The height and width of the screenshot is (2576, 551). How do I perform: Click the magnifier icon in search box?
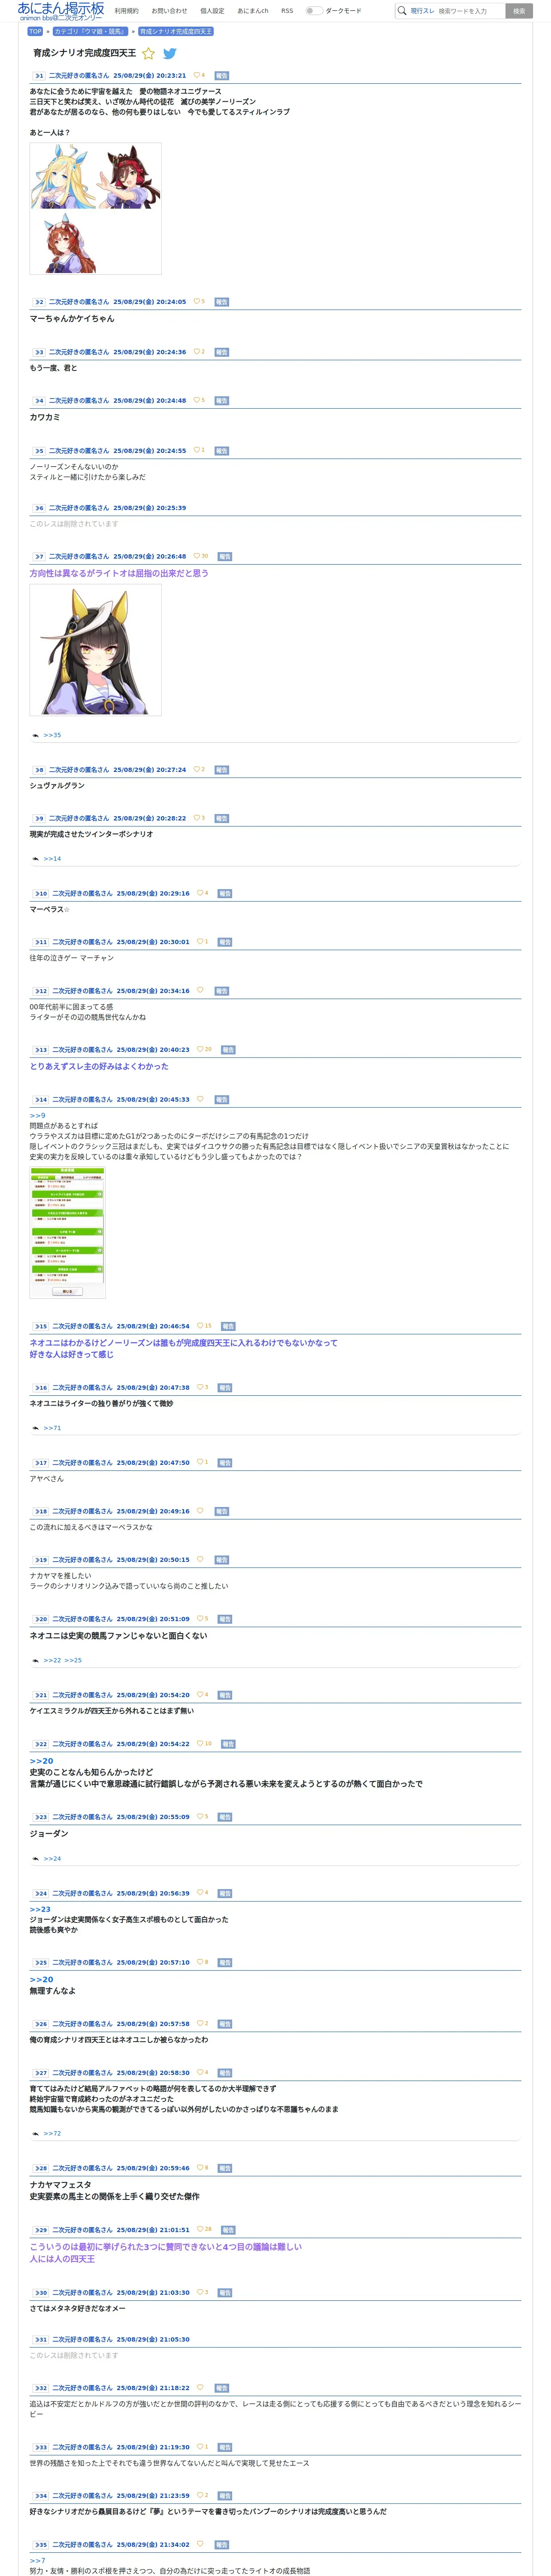pyautogui.click(x=402, y=11)
